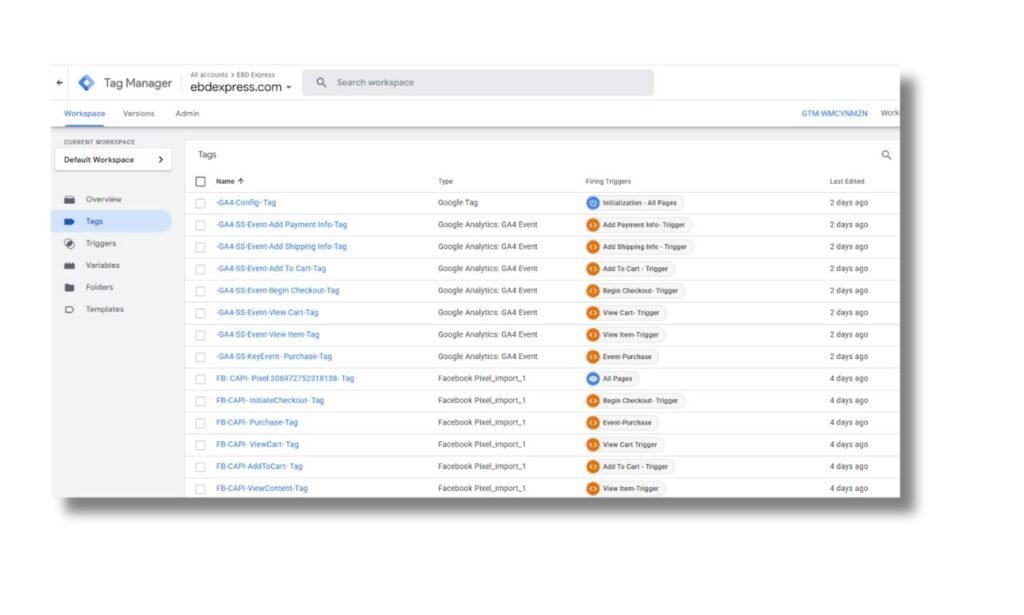The image size is (1024, 615).
Task: Select checkbox for FB-CAPI- Purchase-Tag
Action: point(201,423)
